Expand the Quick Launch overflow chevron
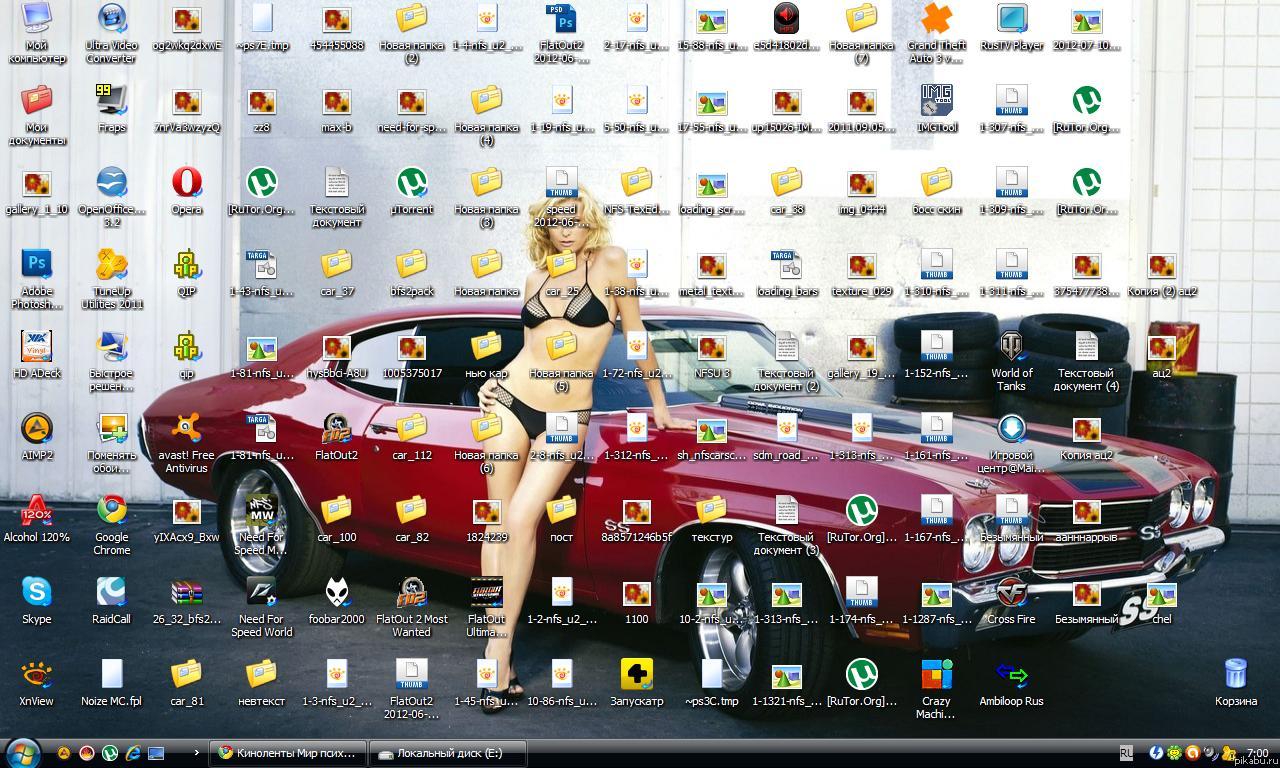Screen dimensions: 1280x768 196,753
